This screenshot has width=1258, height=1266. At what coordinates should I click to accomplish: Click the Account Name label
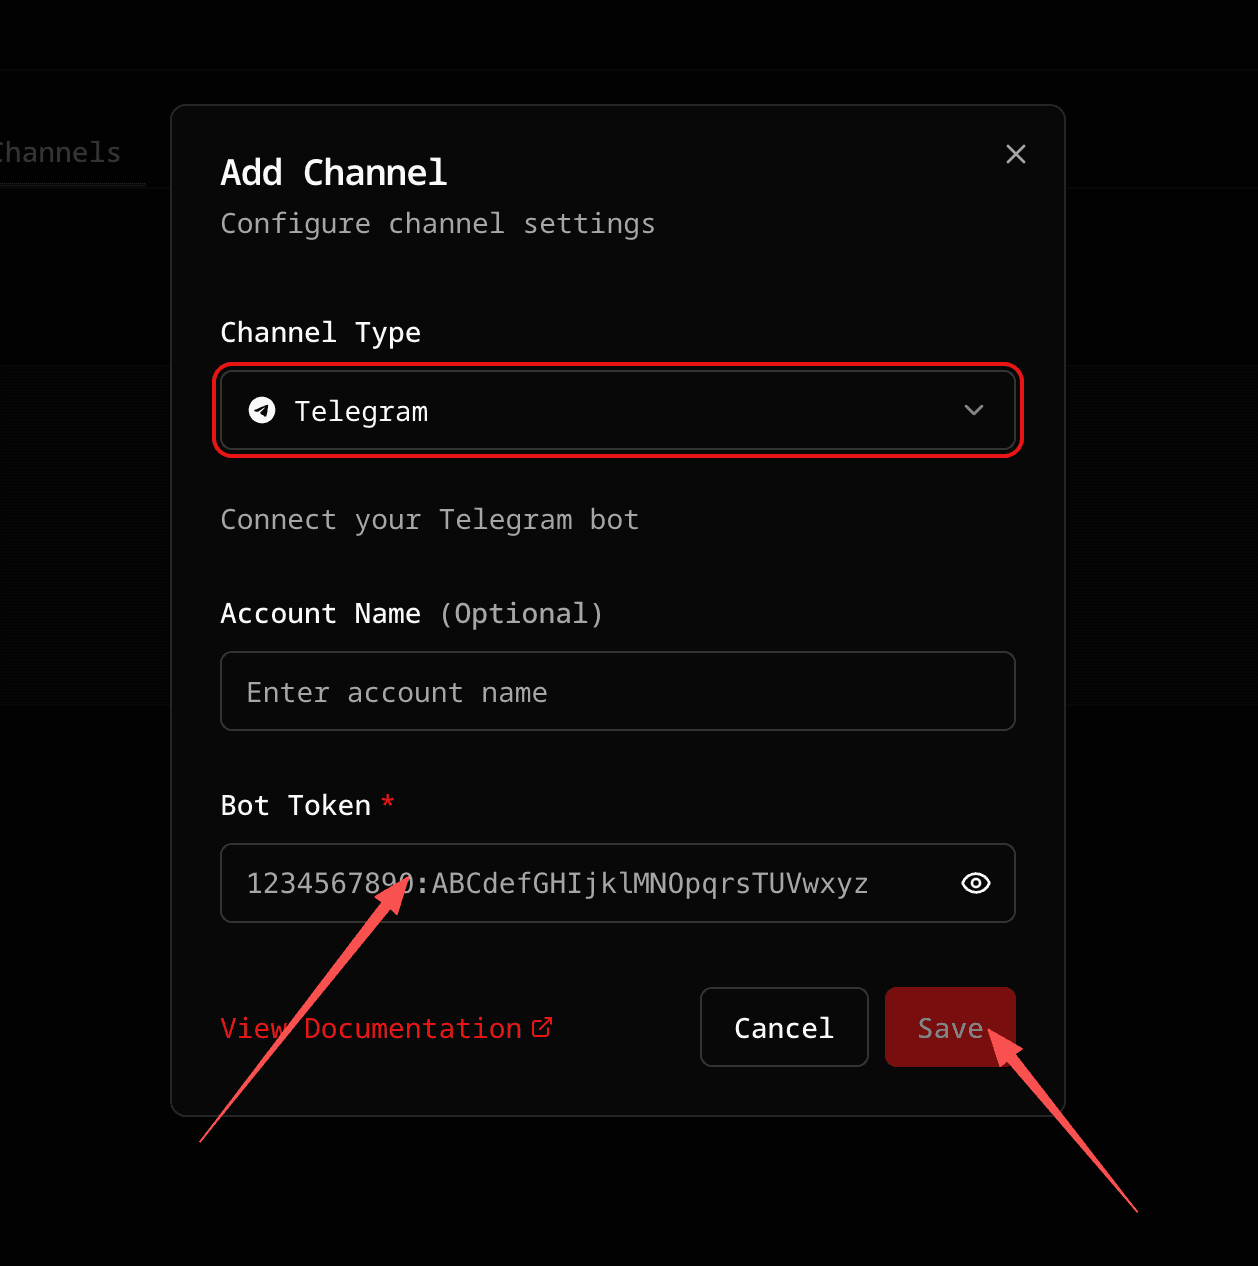[x=320, y=613]
